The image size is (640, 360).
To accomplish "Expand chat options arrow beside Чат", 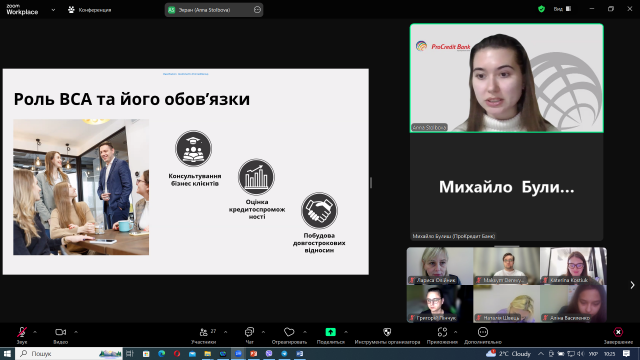I will point(263,332).
